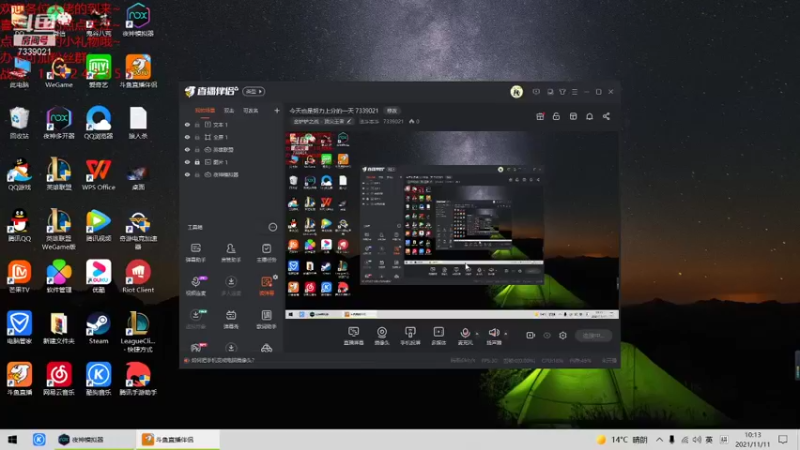Select the Steam desktop icon

[x=98, y=328]
